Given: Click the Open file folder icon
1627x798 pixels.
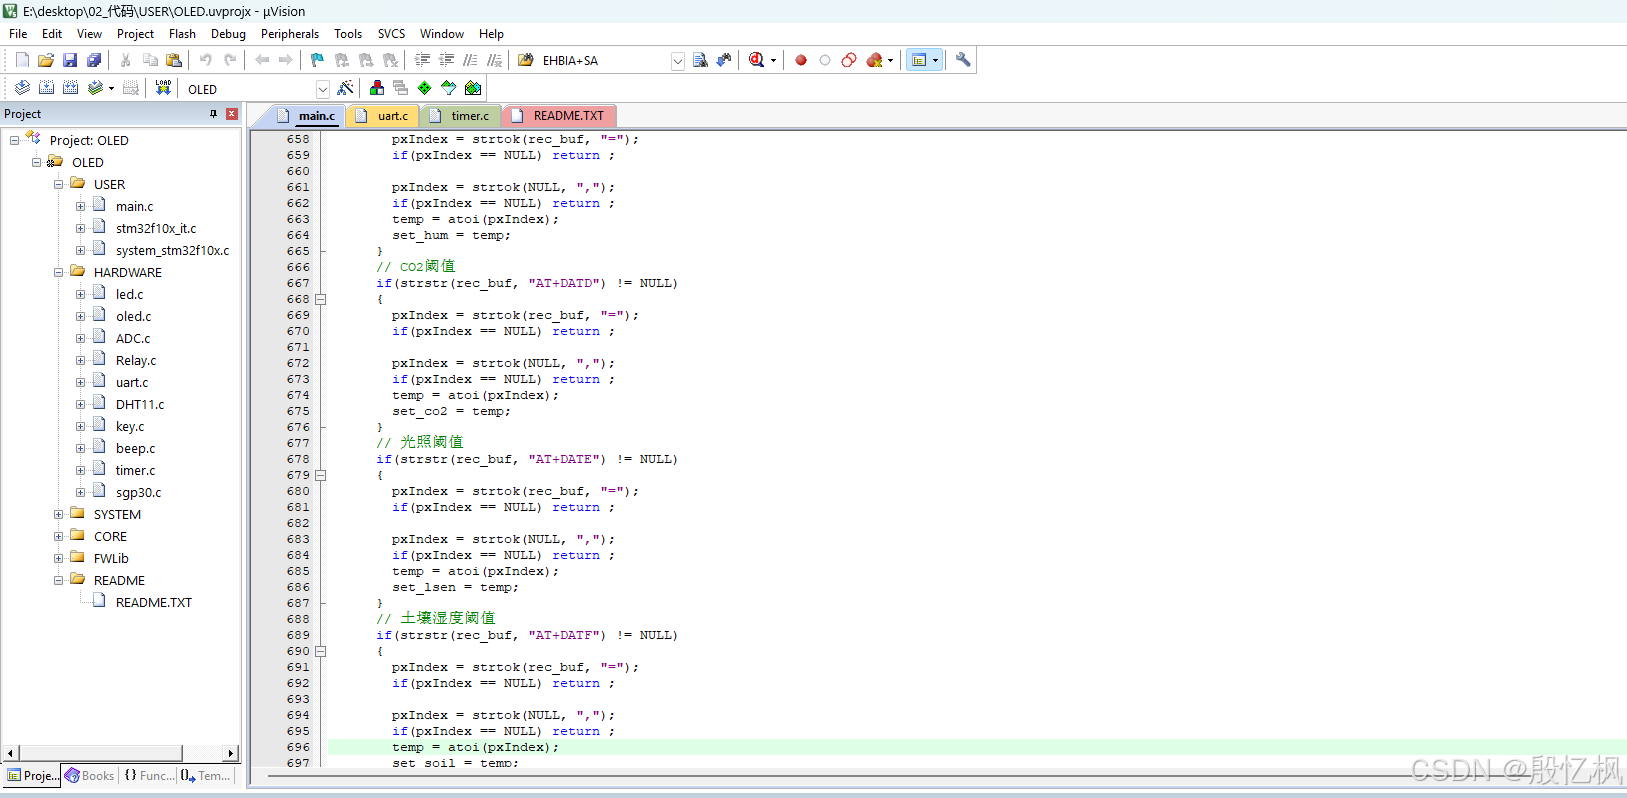Looking at the screenshot, I should click(46, 60).
